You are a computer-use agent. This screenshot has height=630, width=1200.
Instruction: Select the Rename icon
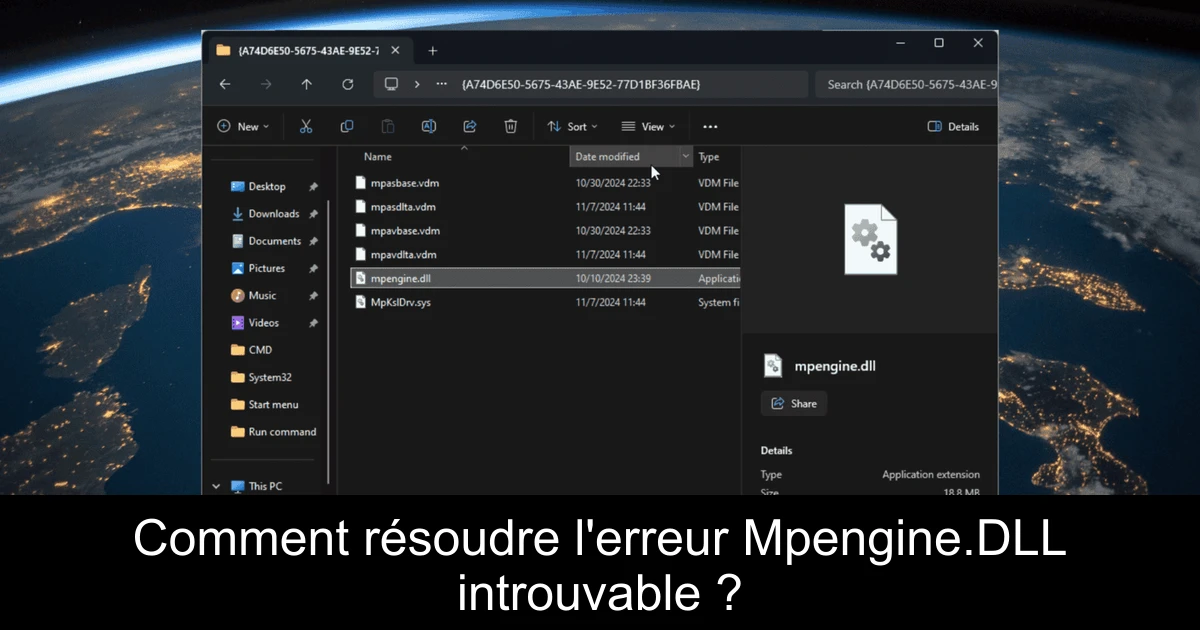coord(428,126)
